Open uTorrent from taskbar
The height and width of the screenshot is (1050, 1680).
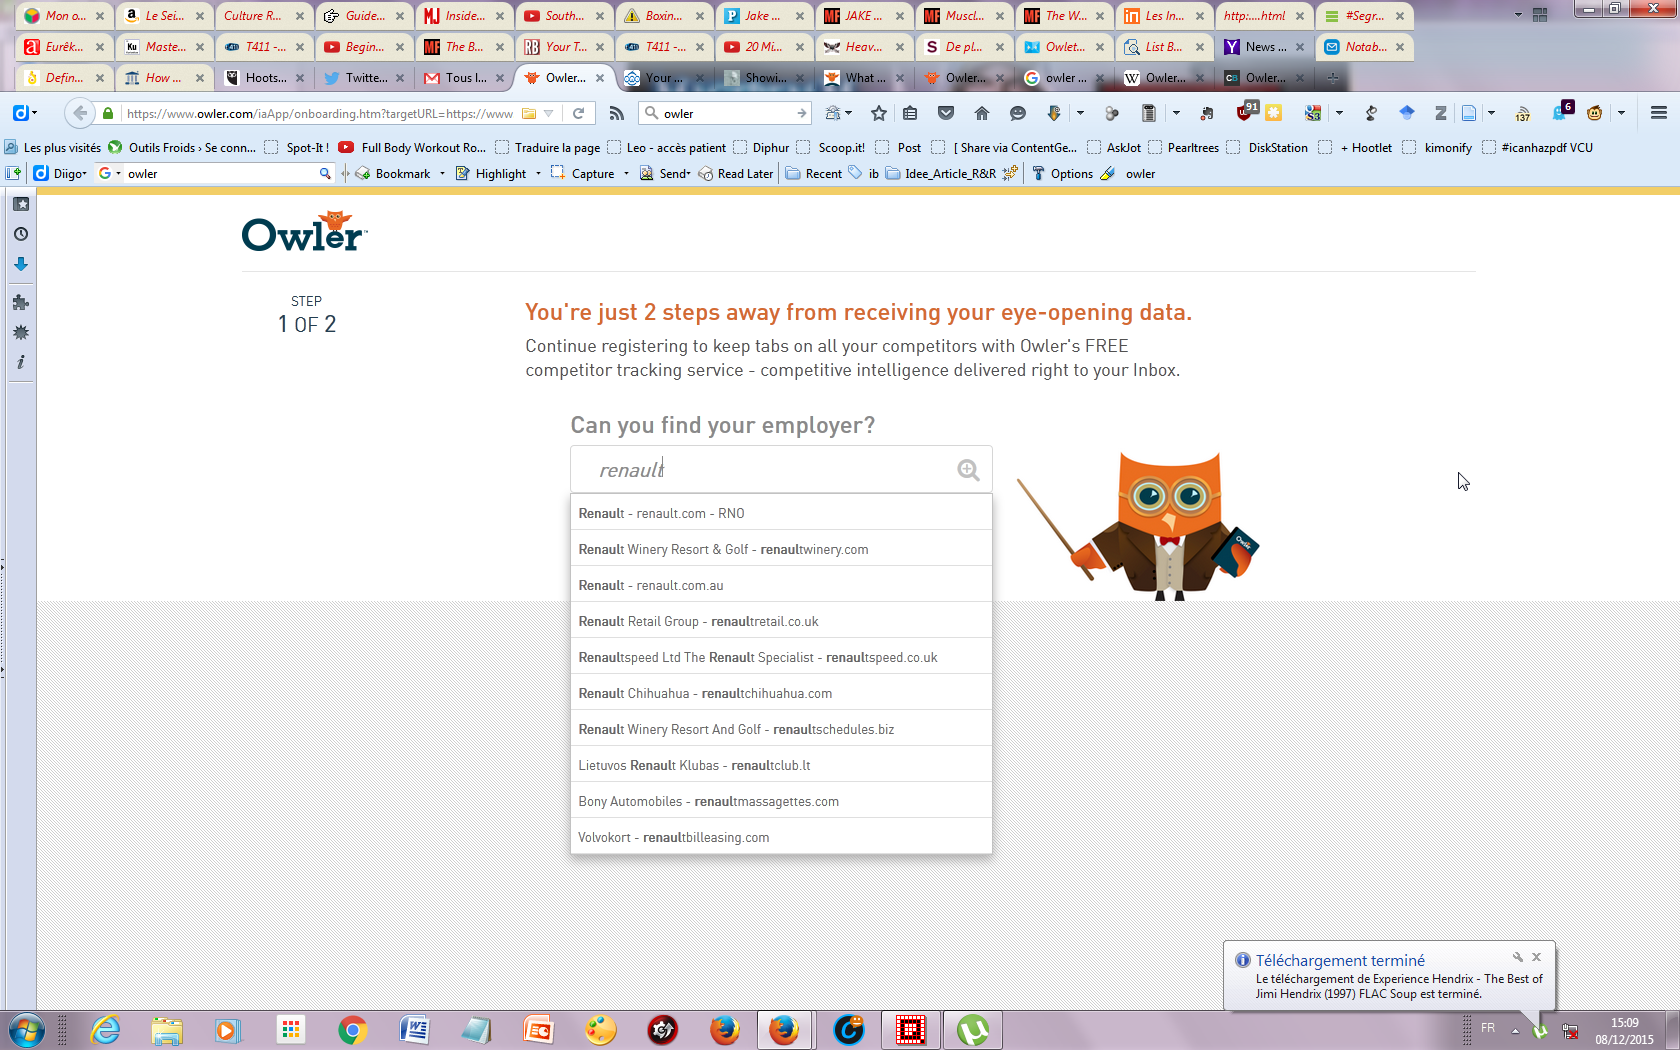[x=972, y=1029]
